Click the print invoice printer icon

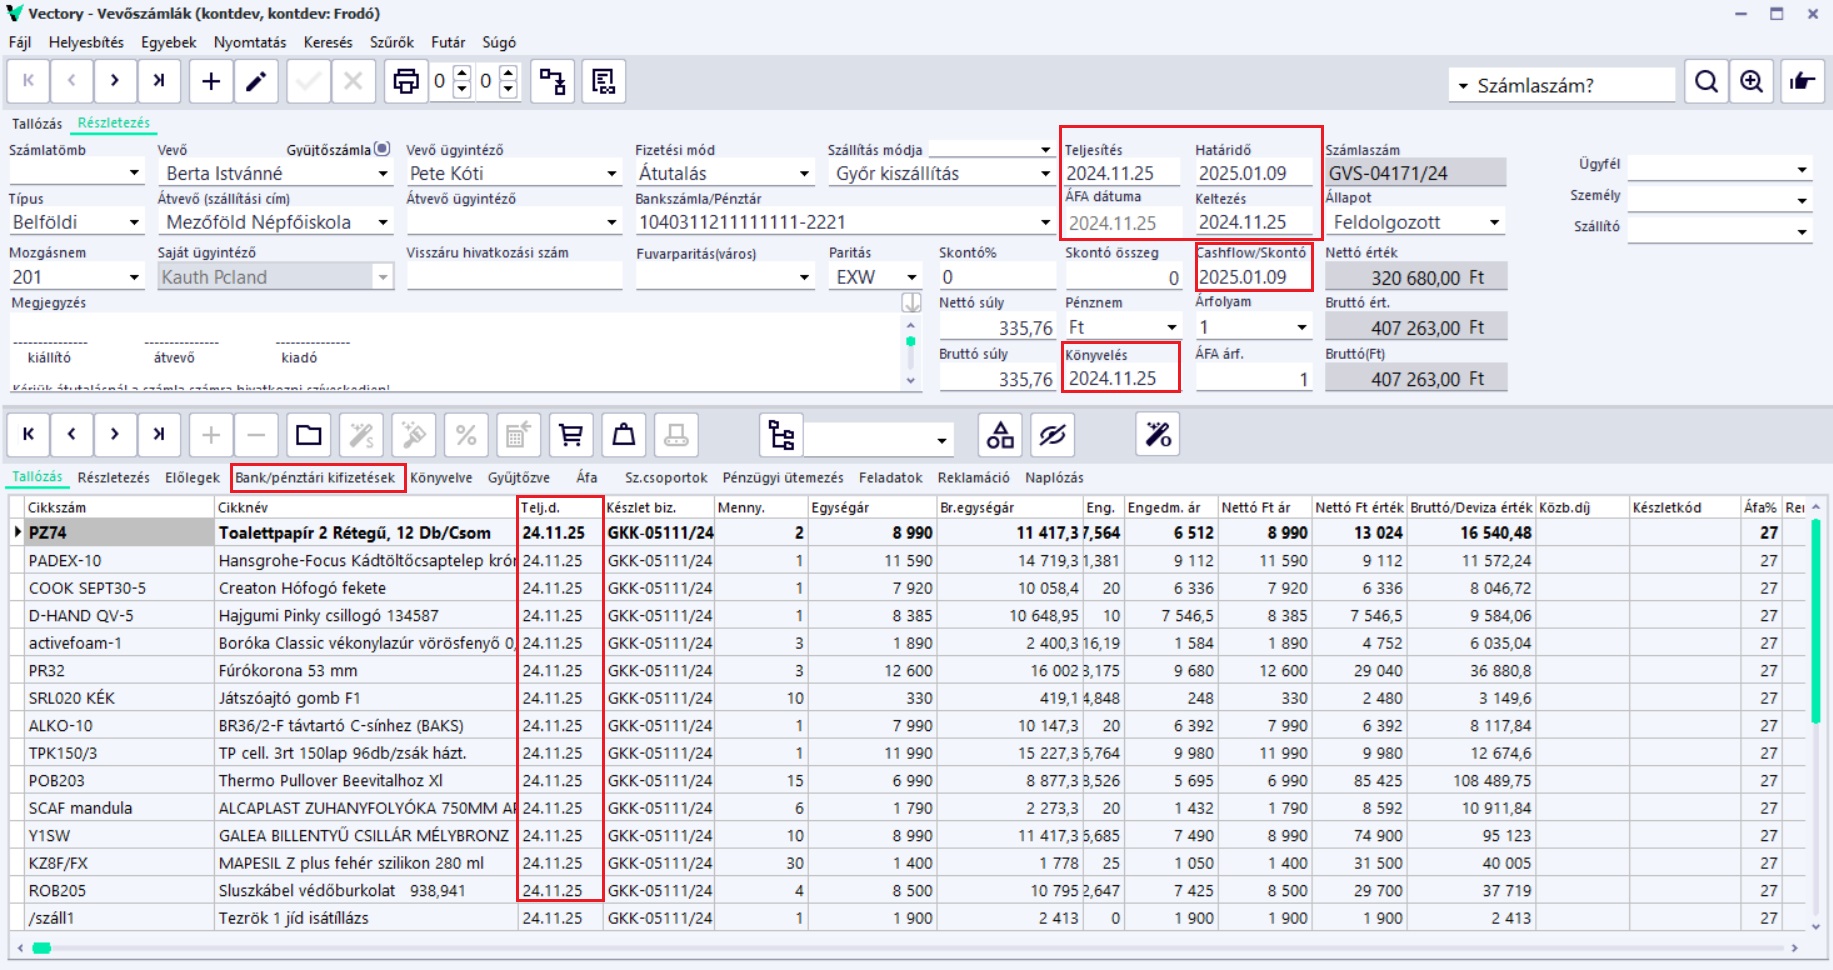[x=405, y=81]
